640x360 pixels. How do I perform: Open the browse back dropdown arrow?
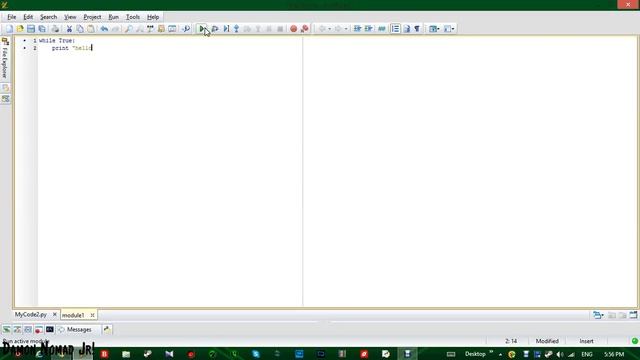[x=329, y=29]
